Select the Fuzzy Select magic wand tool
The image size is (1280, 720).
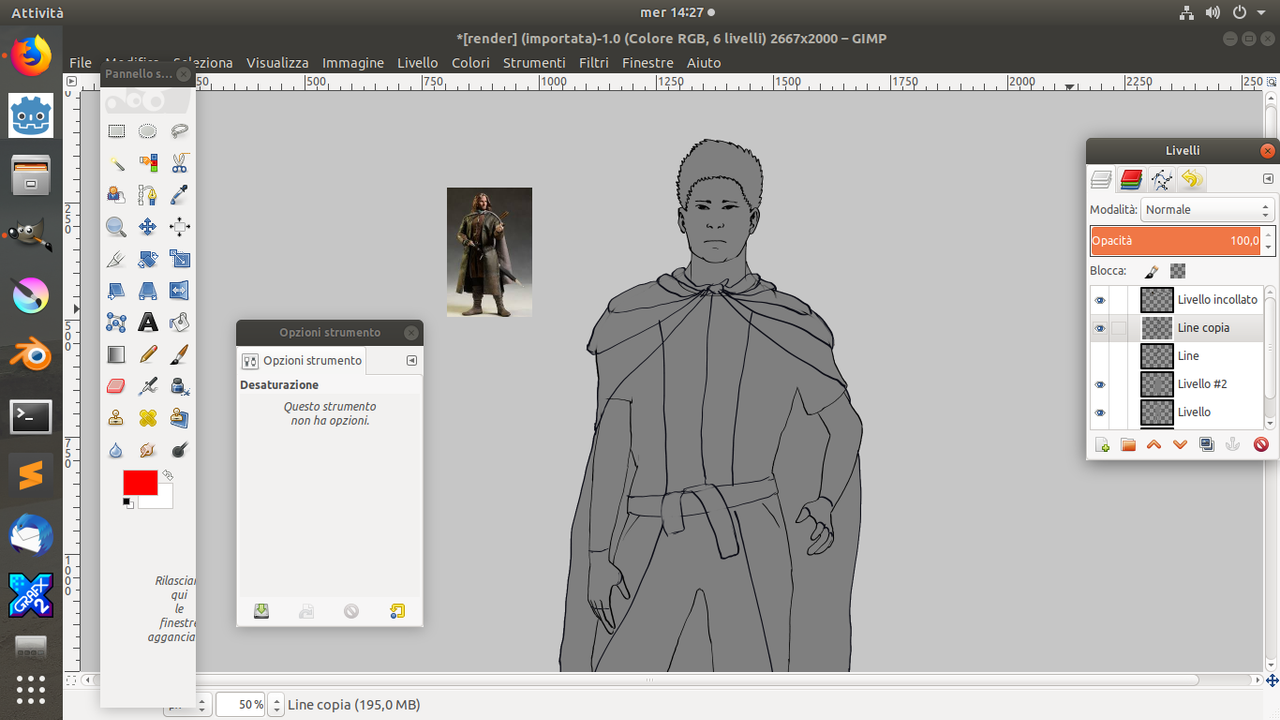pyautogui.click(x=116, y=163)
